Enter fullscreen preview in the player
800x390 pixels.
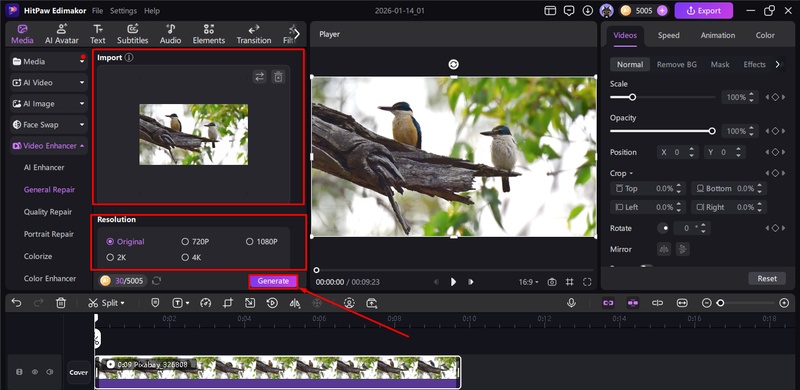587,282
